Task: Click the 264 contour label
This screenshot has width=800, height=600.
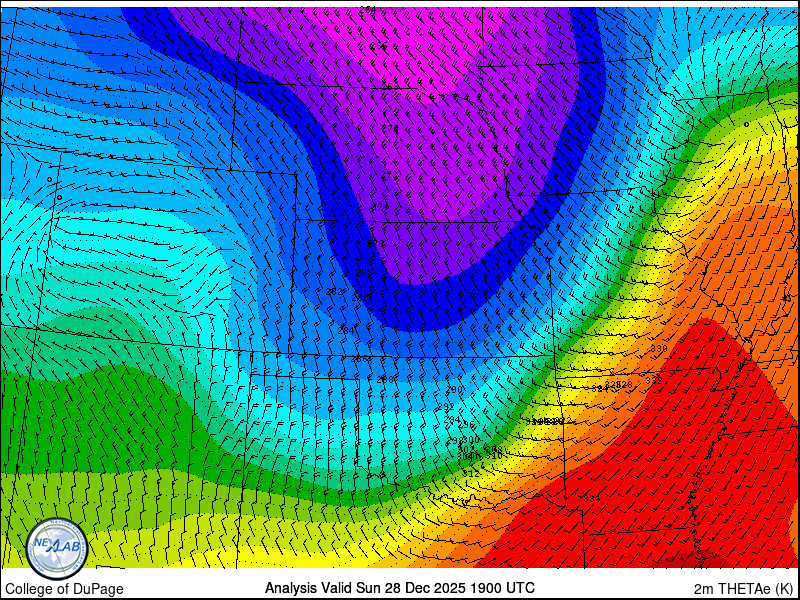Action: tap(367, 9)
